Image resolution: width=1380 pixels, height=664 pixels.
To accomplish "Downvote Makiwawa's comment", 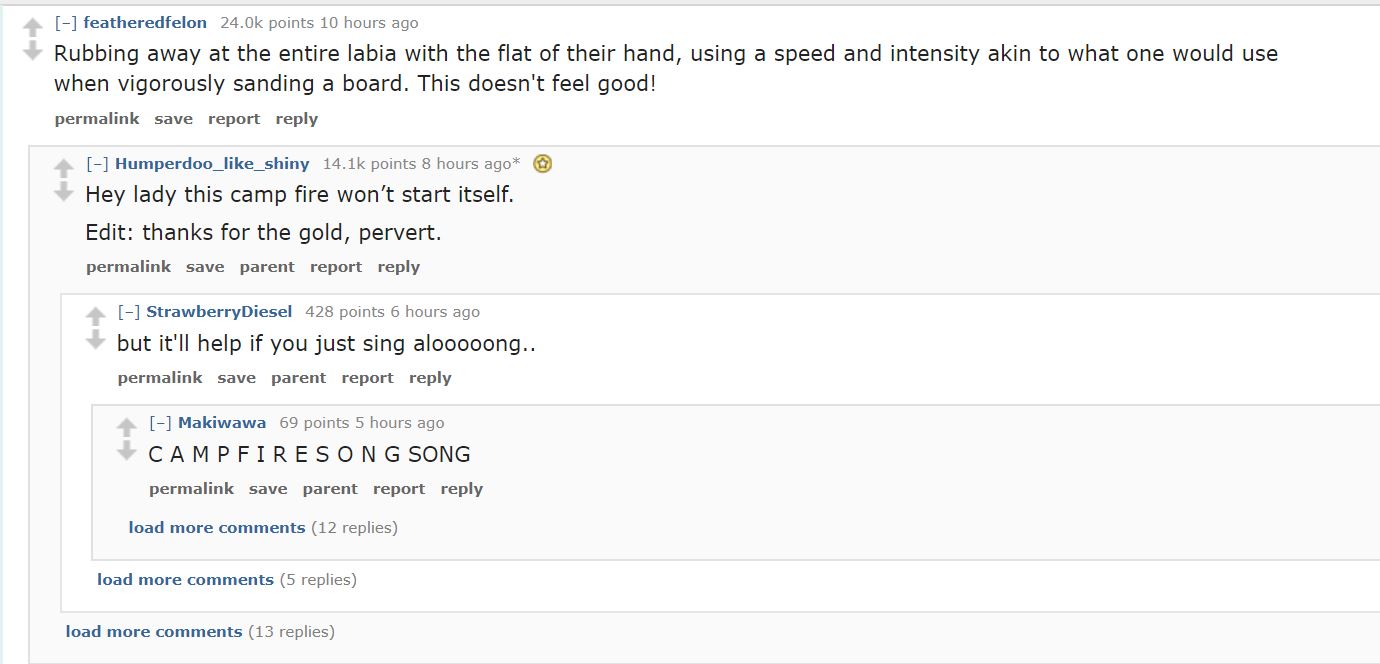I will 127,451.
